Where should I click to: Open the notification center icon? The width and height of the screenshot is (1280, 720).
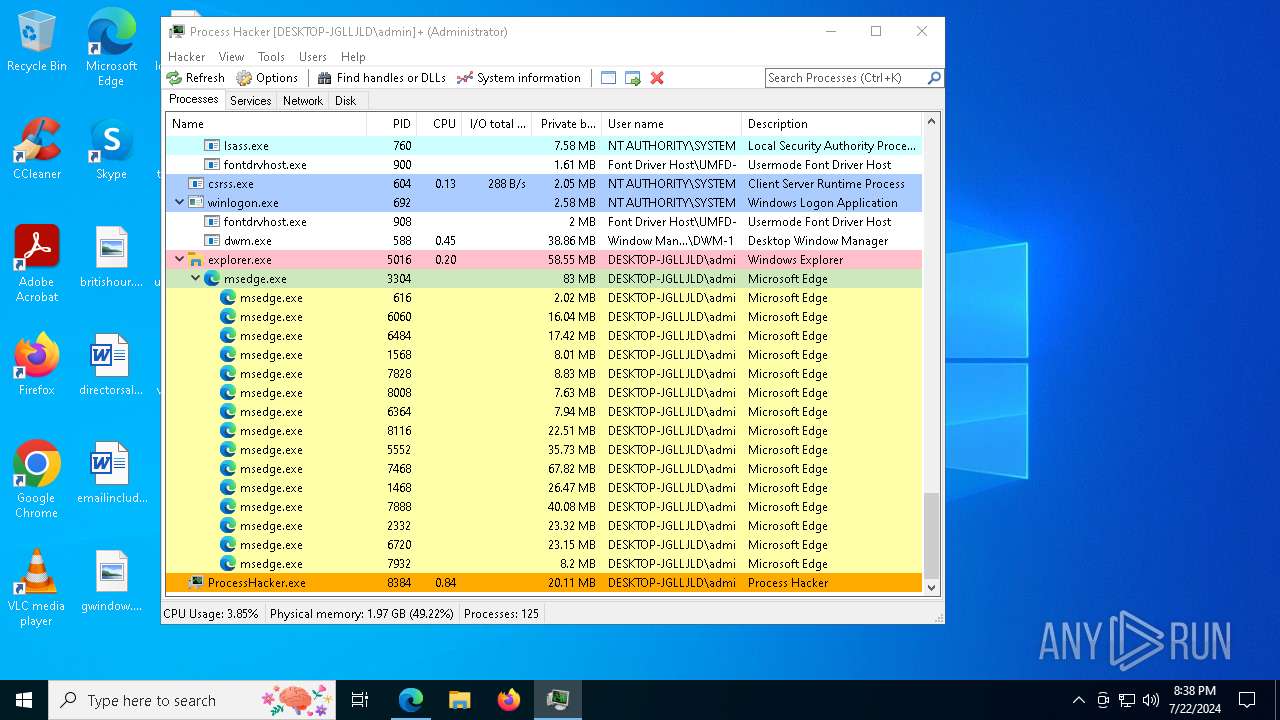pyautogui.click(x=1247, y=700)
